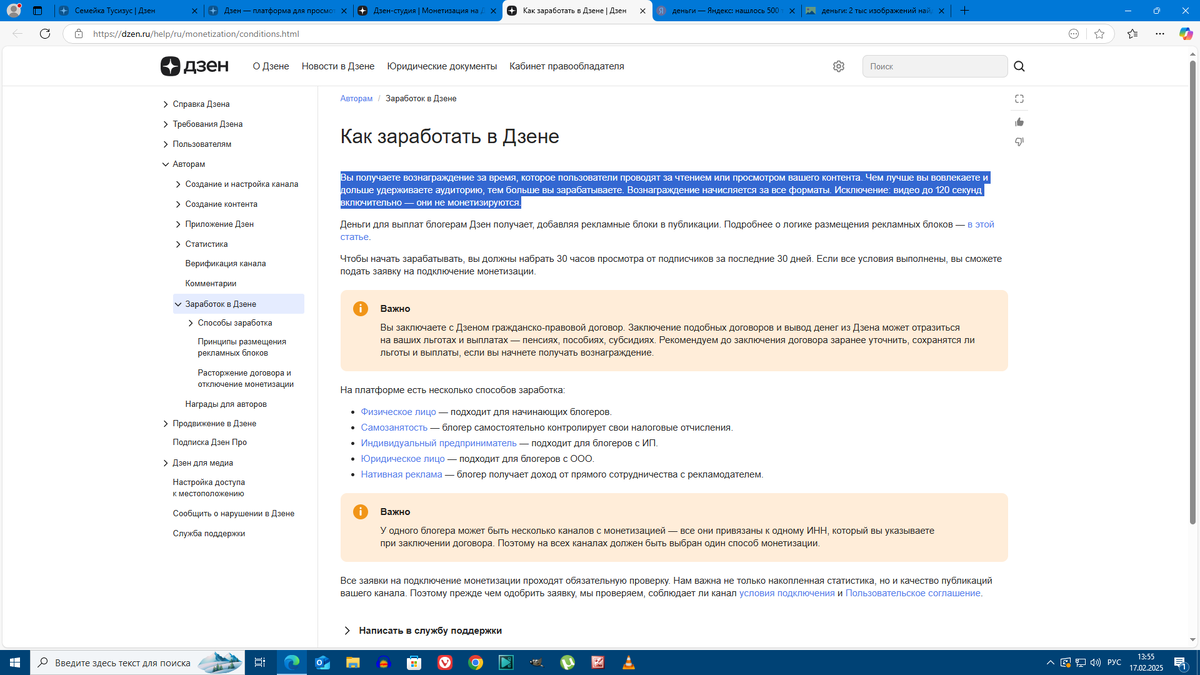
Task: Open О Дзене menu item
Action: (270, 66)
